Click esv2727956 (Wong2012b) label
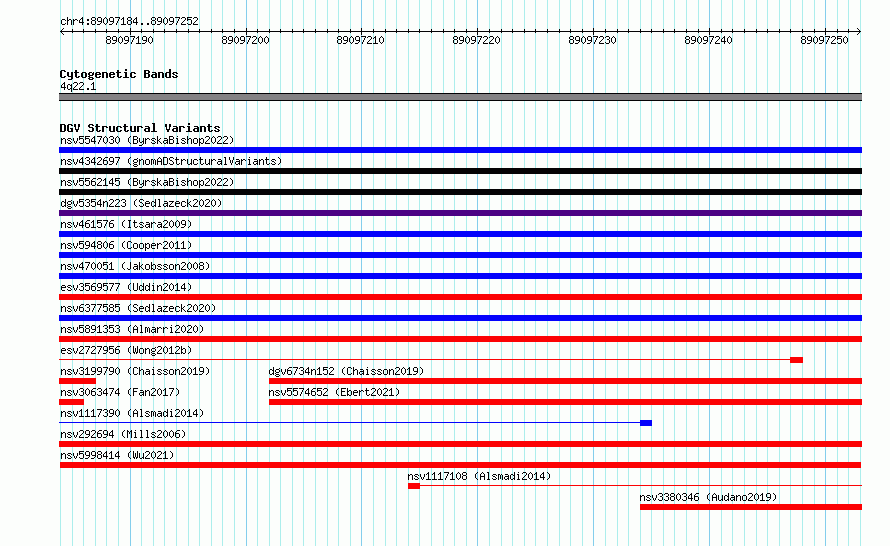The image size is (890, 546). tap(126, 350)
